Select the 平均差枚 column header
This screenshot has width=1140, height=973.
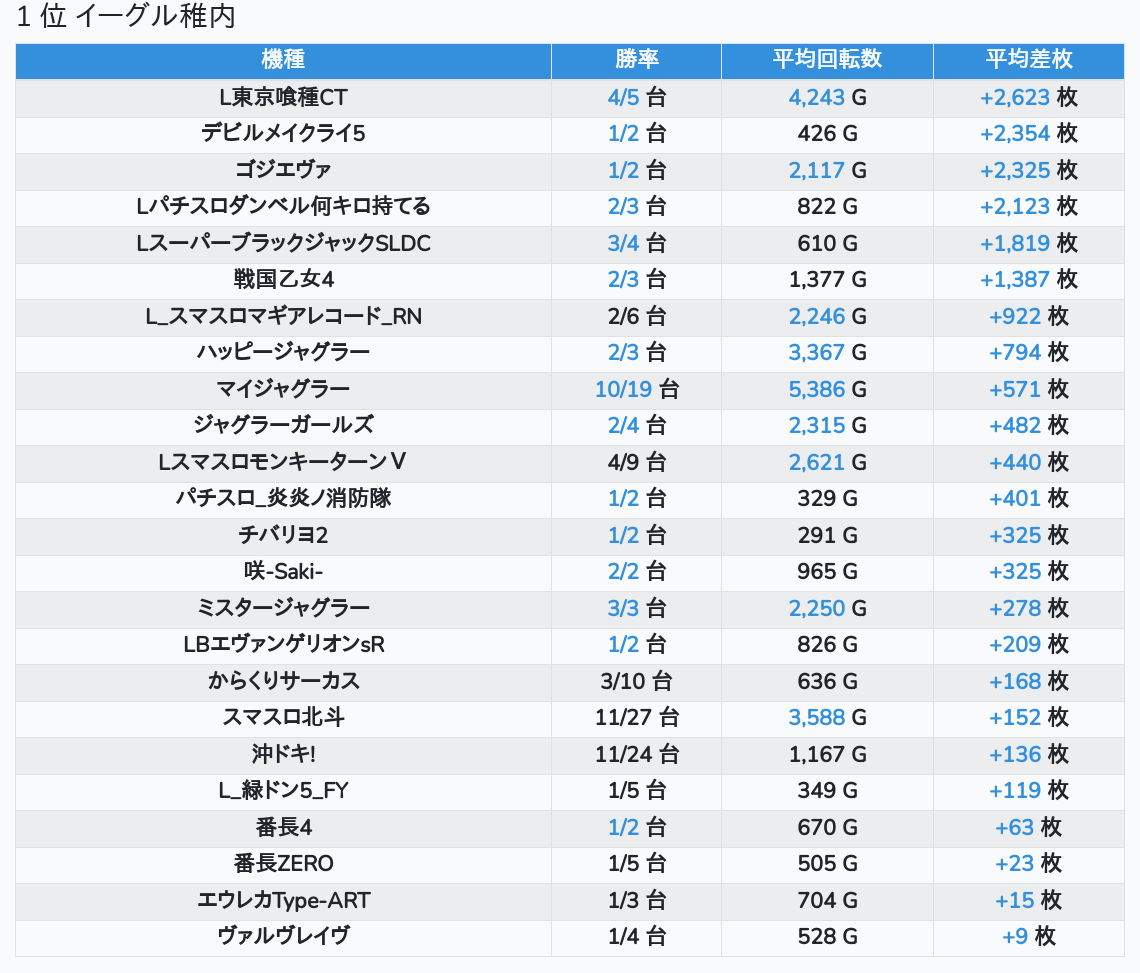1029,60
